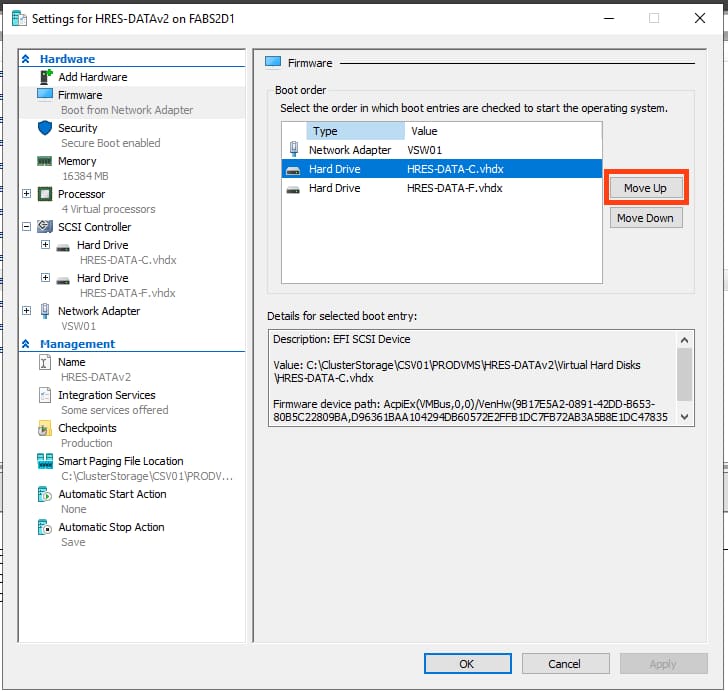Click the Move Up button
Viewport: 728px width, 696px height.
(x=646, y=188)
